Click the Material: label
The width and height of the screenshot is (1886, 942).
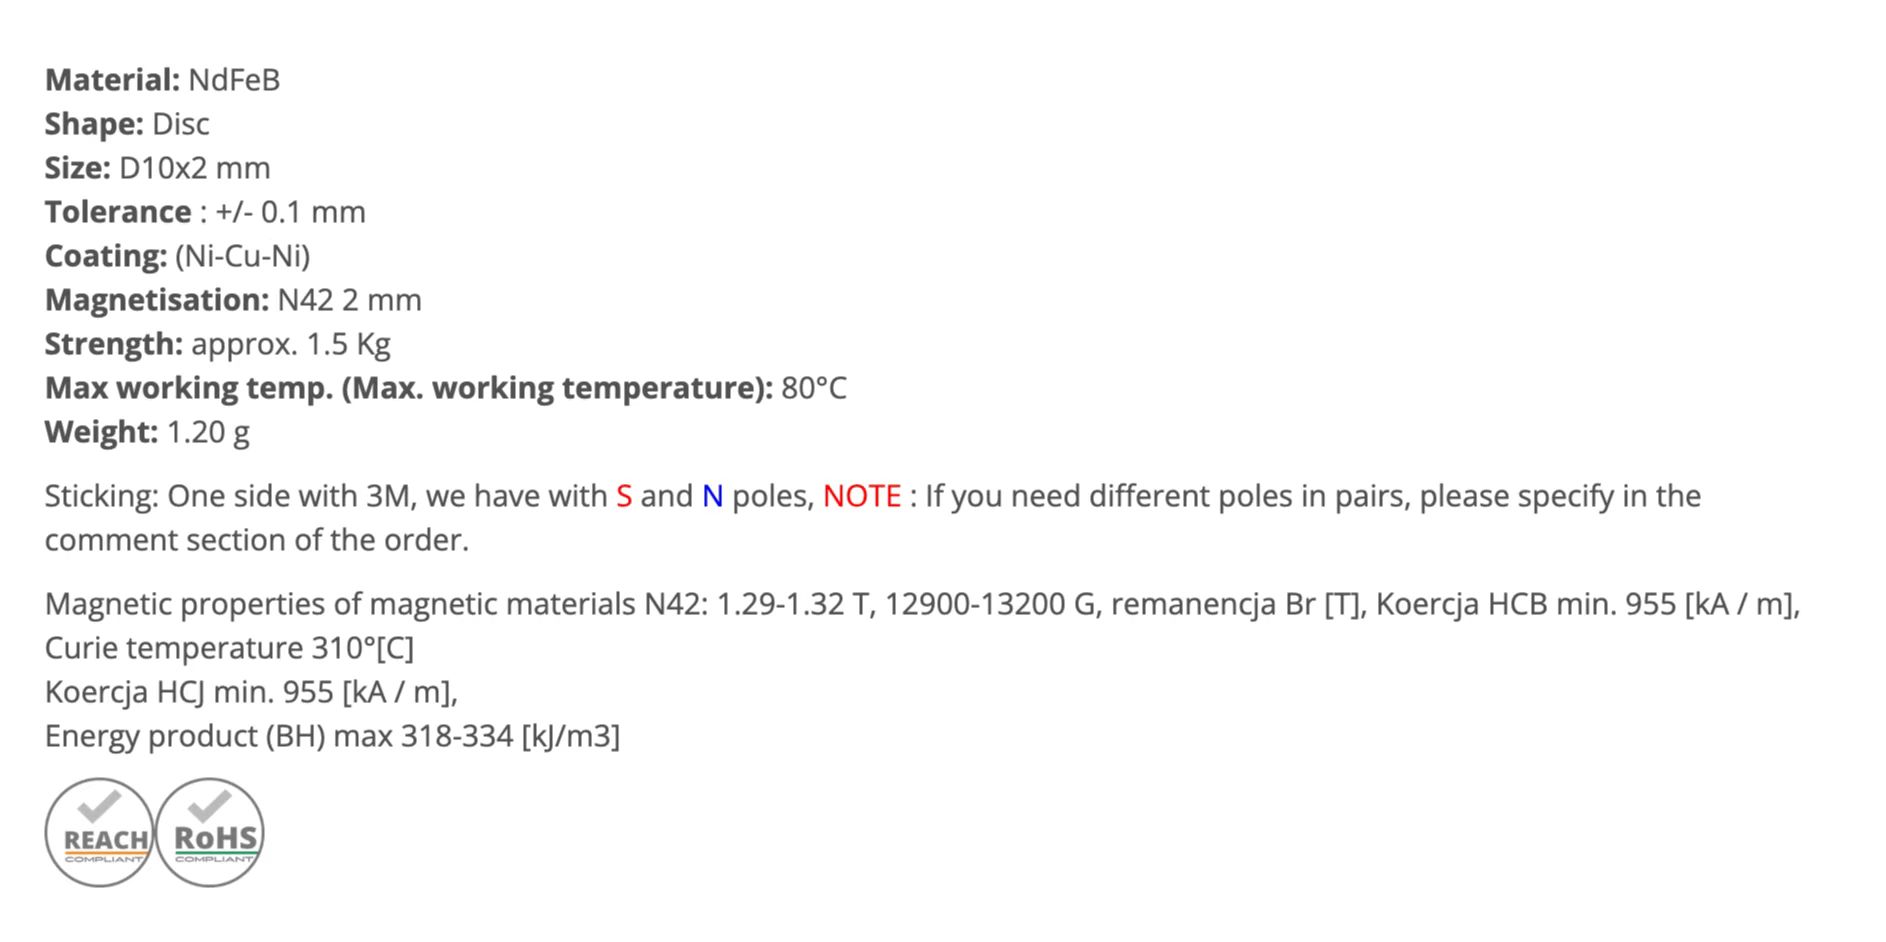point(112,80)
